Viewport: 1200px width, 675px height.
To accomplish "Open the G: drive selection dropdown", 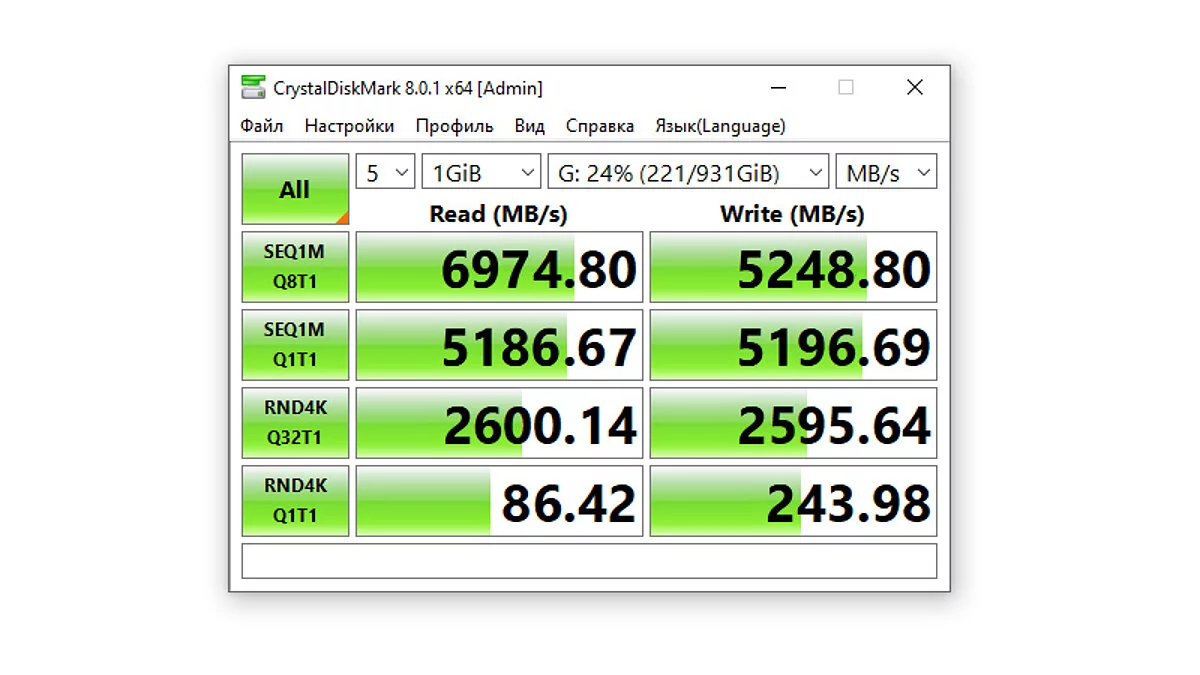I will [x=688, y=173].
